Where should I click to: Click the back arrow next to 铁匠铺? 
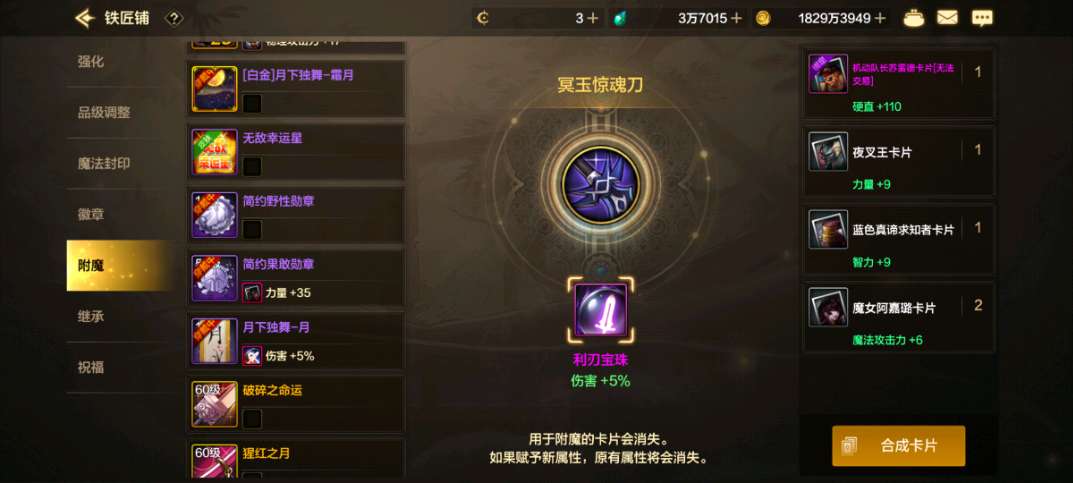(x=84, y=18)
